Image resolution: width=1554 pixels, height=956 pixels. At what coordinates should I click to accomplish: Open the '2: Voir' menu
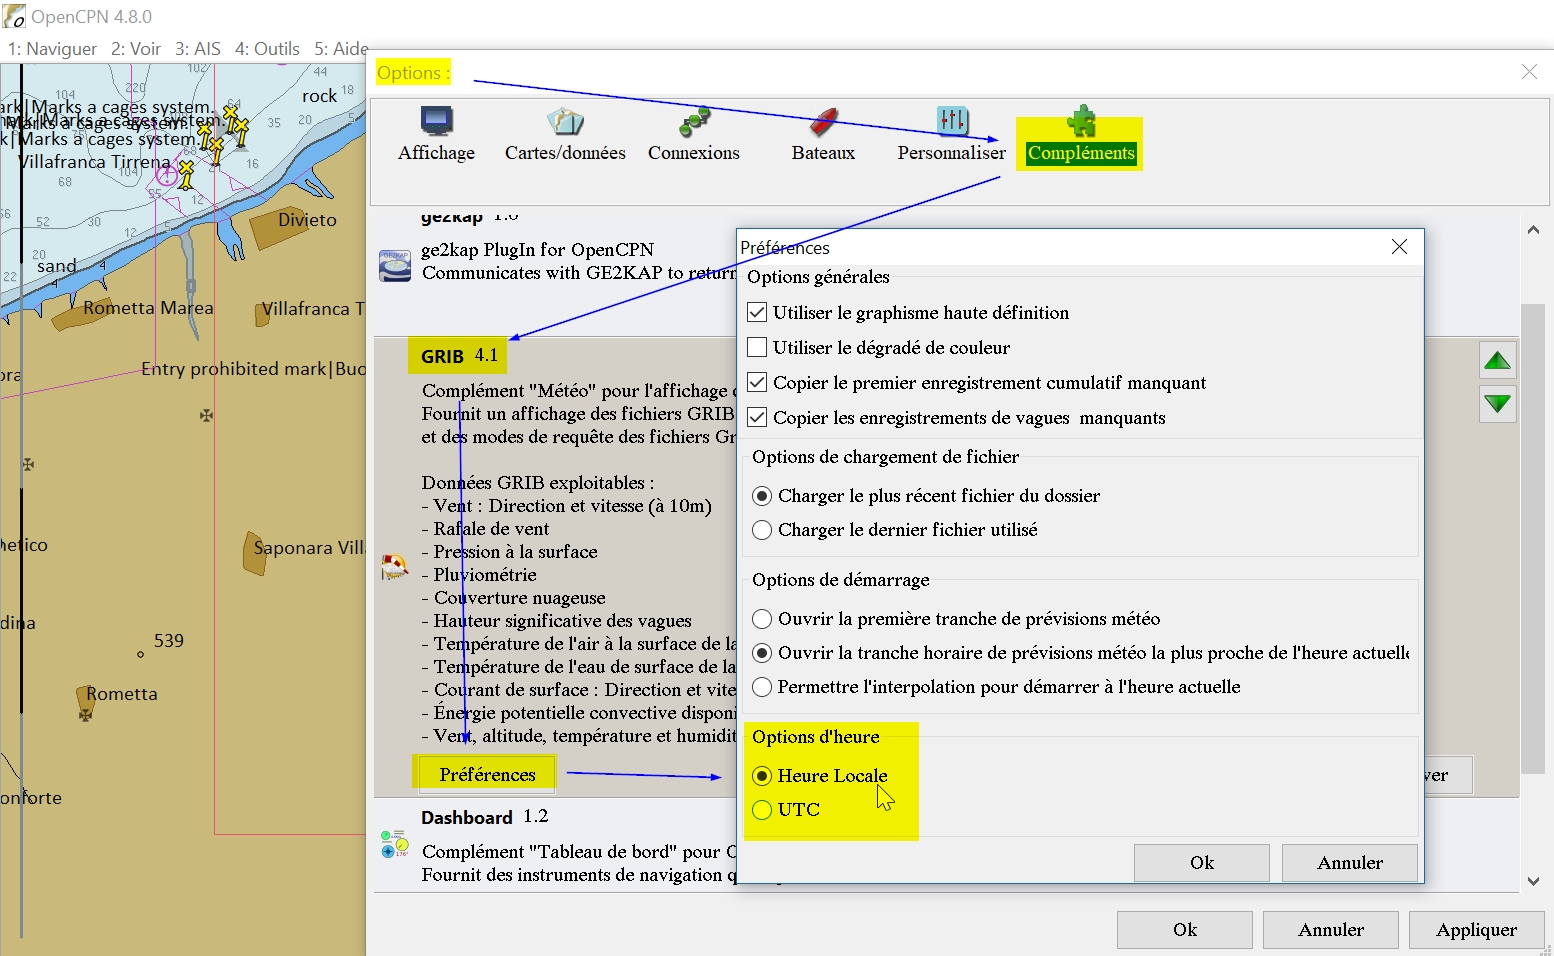[x=136, y=49]
